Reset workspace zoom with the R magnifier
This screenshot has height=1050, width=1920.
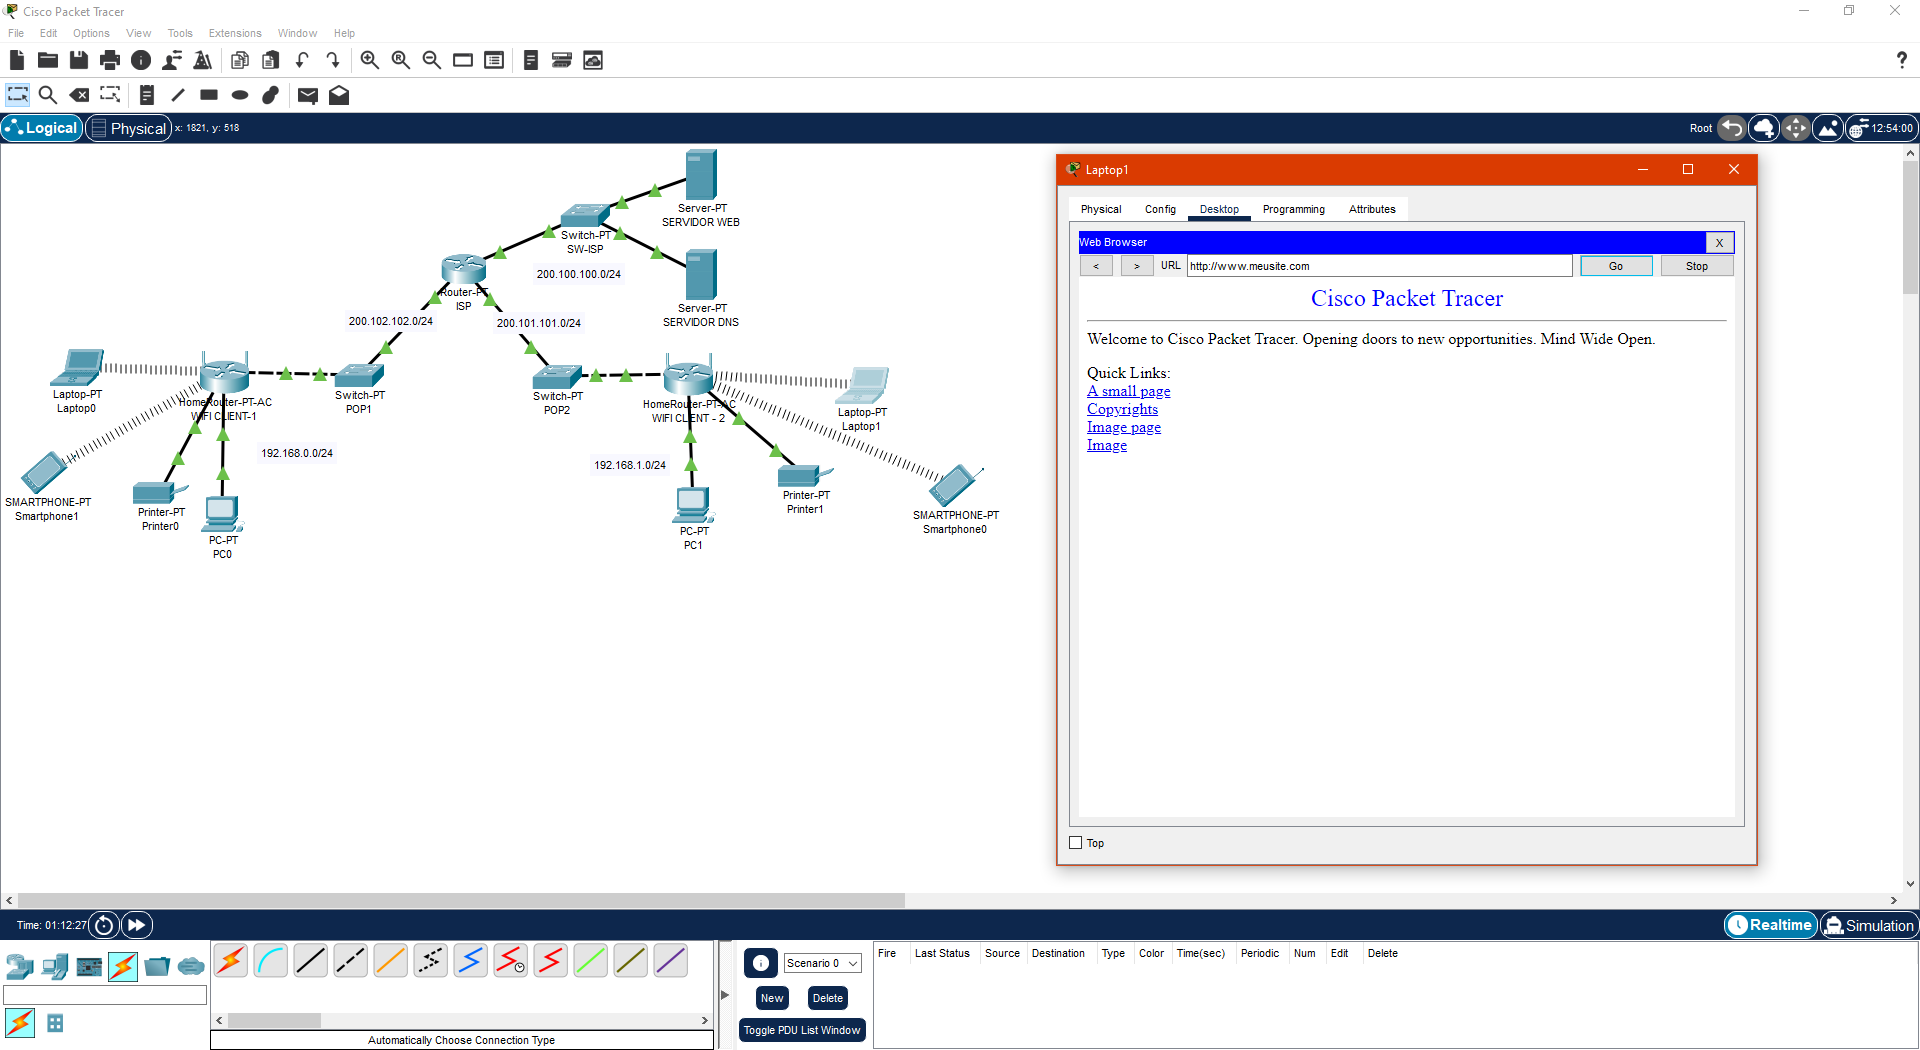pyautogui.click(x=401, y=60)
